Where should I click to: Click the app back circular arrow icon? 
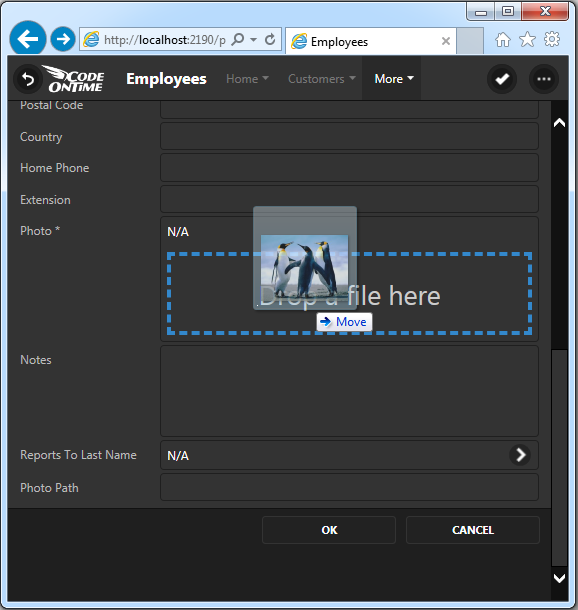coord(28,79)
